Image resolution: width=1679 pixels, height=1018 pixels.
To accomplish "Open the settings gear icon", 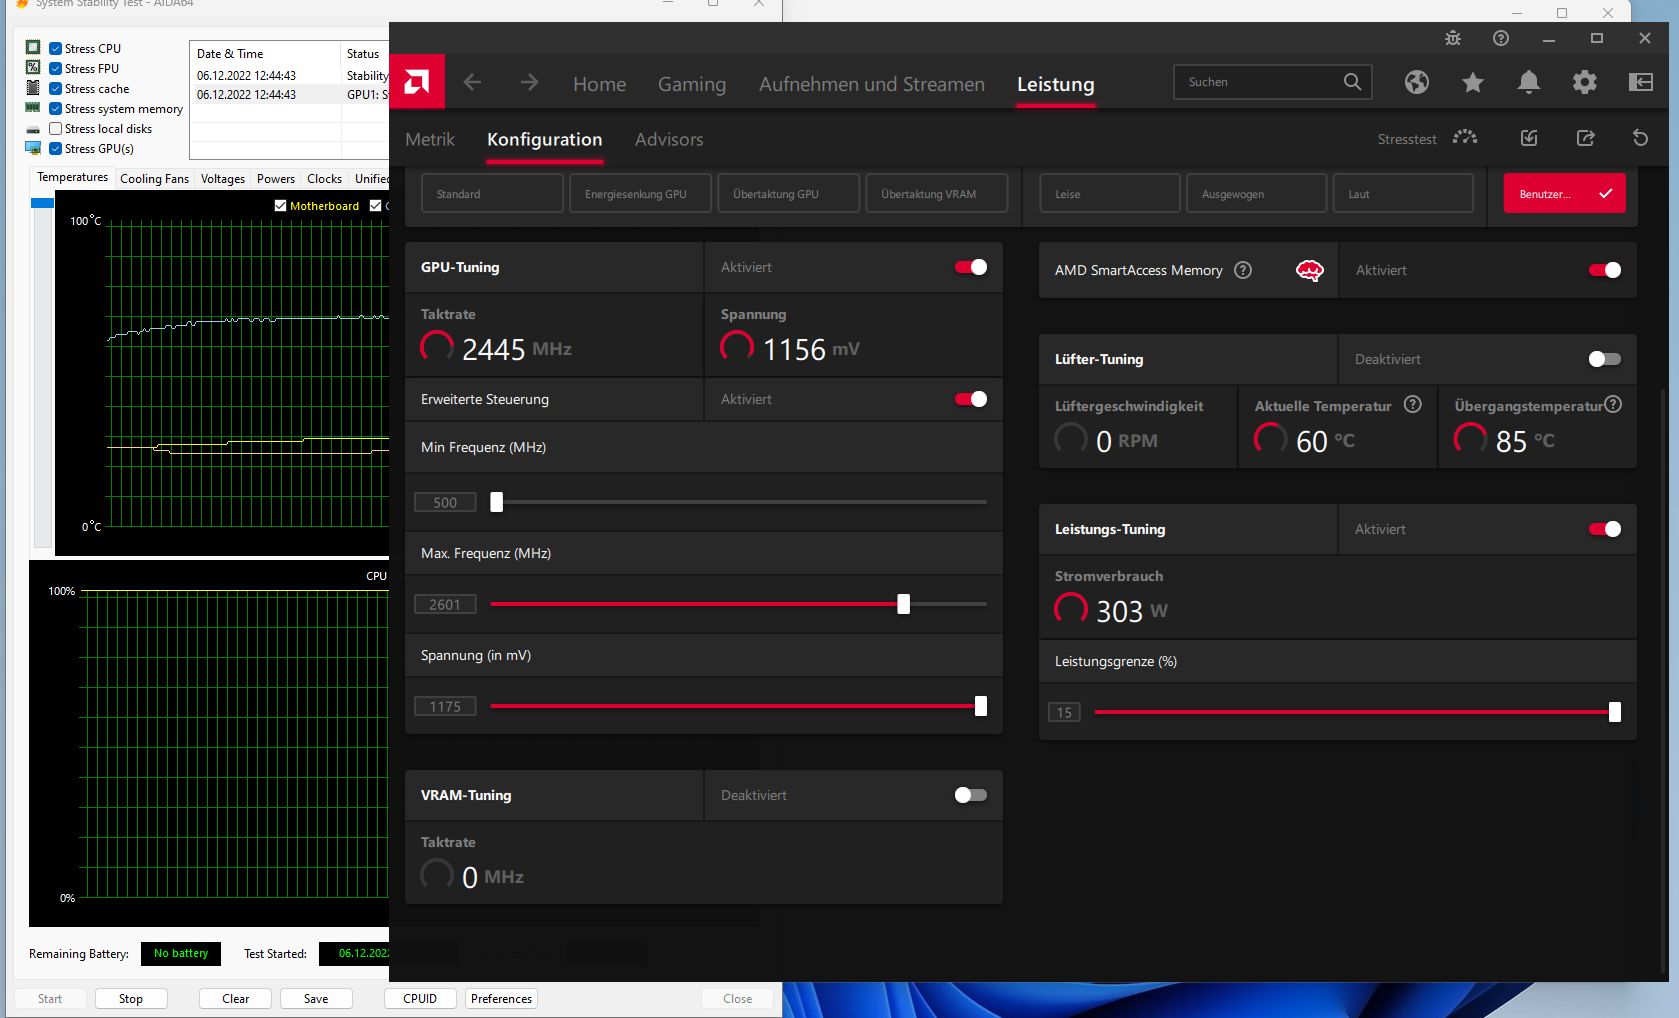I will click(1585, 82).
